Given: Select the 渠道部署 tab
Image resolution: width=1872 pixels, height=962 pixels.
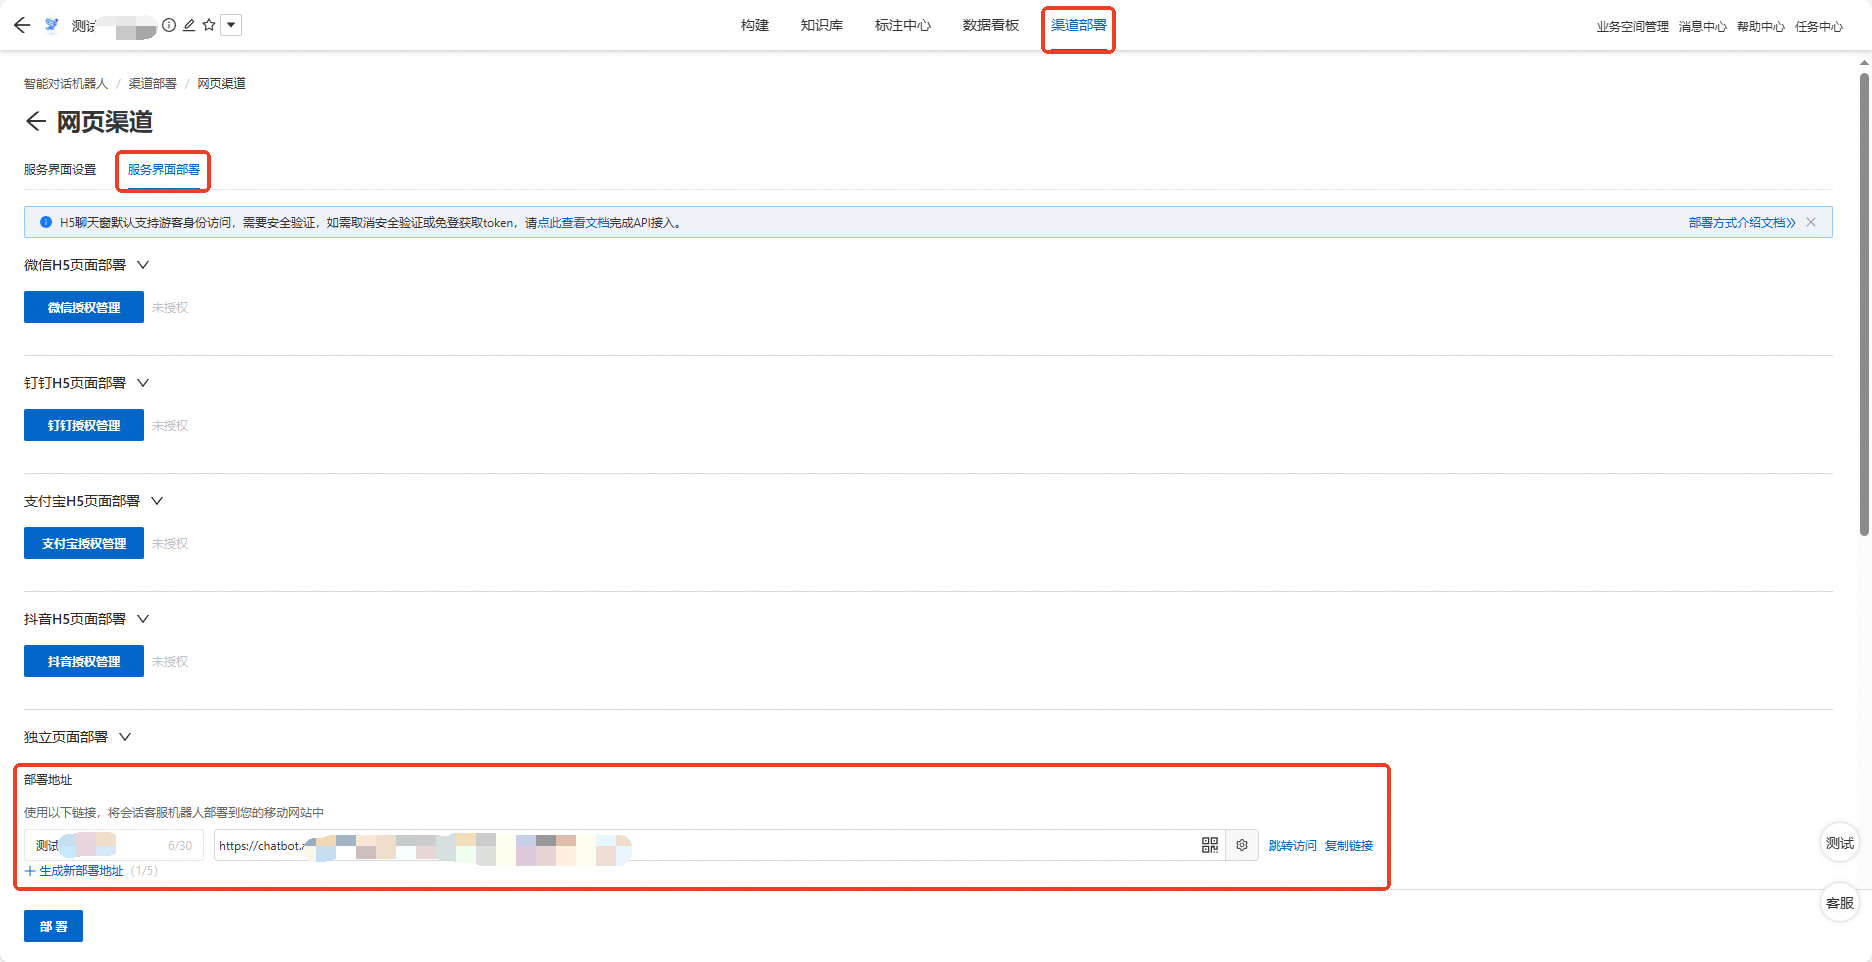Looking at the screenshot, I should coord(1079,25).
